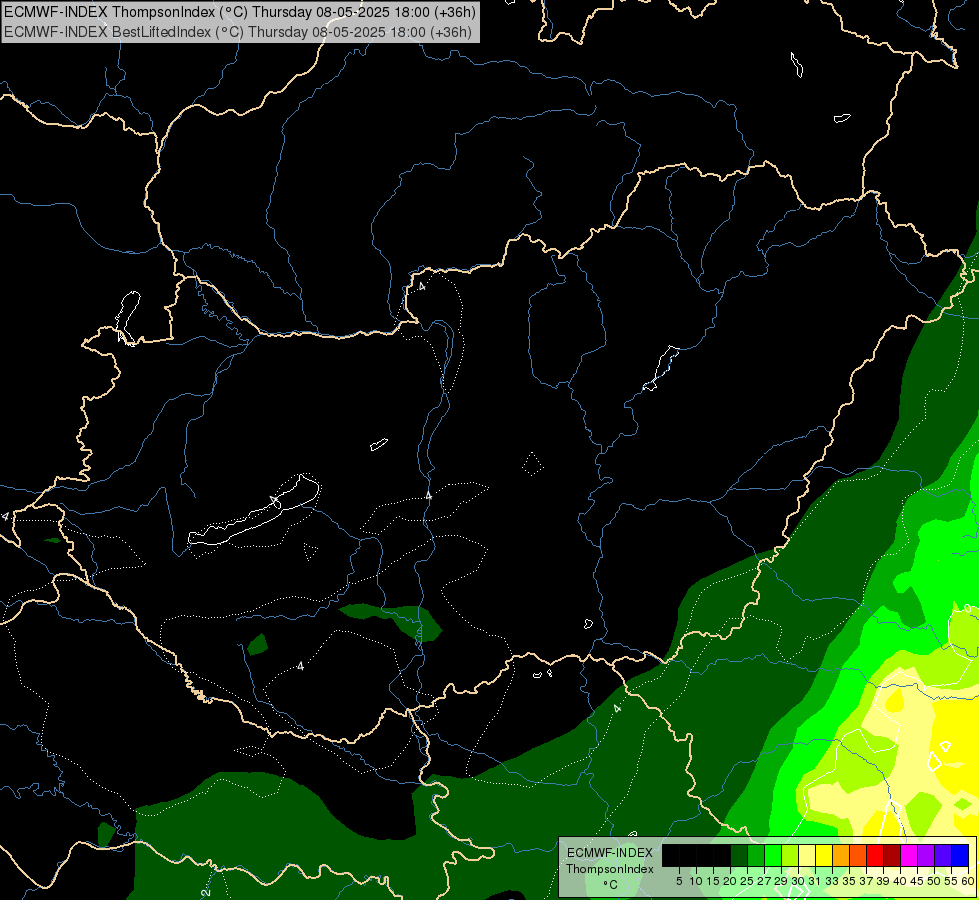Click the legend value 50
Screen dimensions: 979x900
pyautogui.click(x=934, y=881)
